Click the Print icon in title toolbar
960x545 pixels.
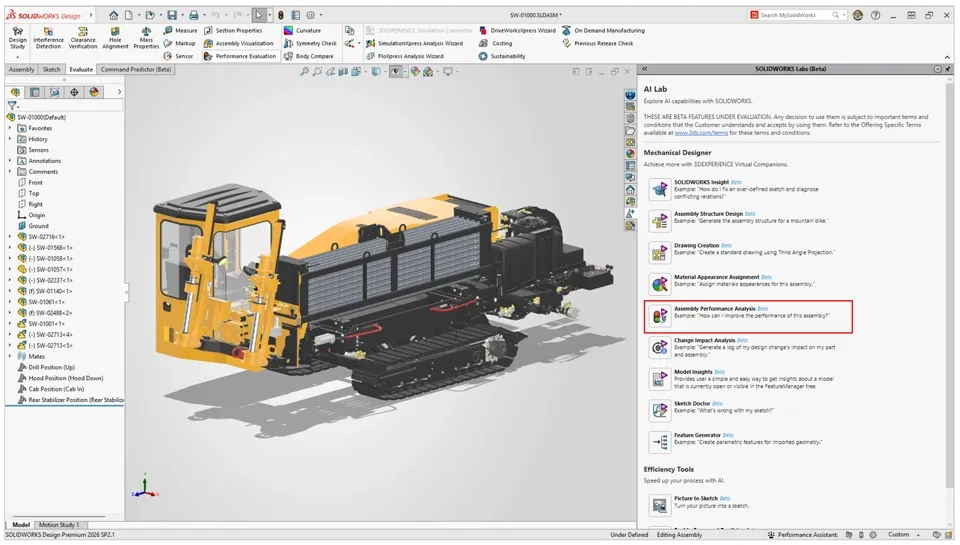tap(193, 15)
